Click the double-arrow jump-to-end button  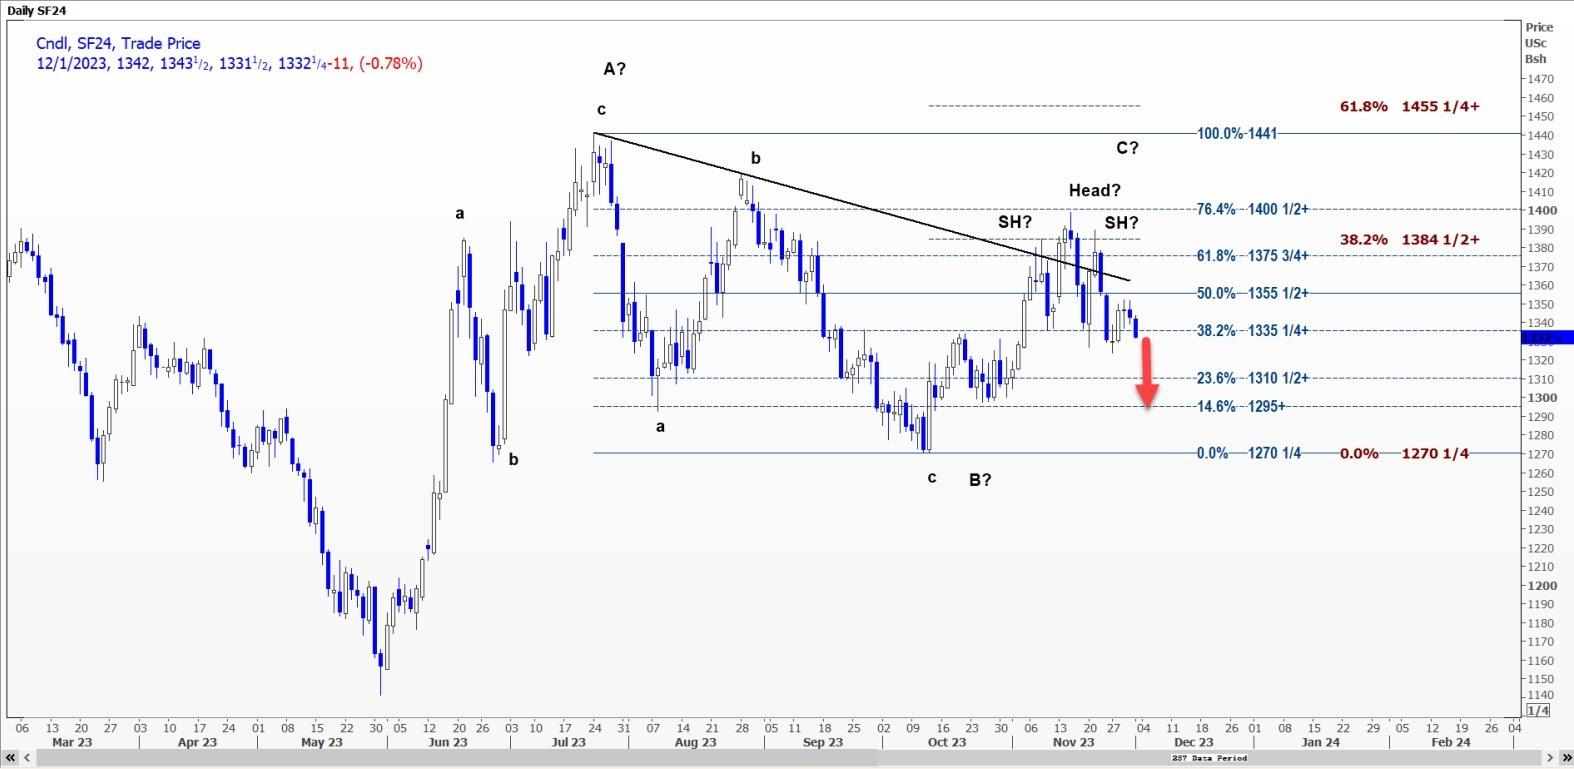pyautogui.click(x=1564, y=758)
